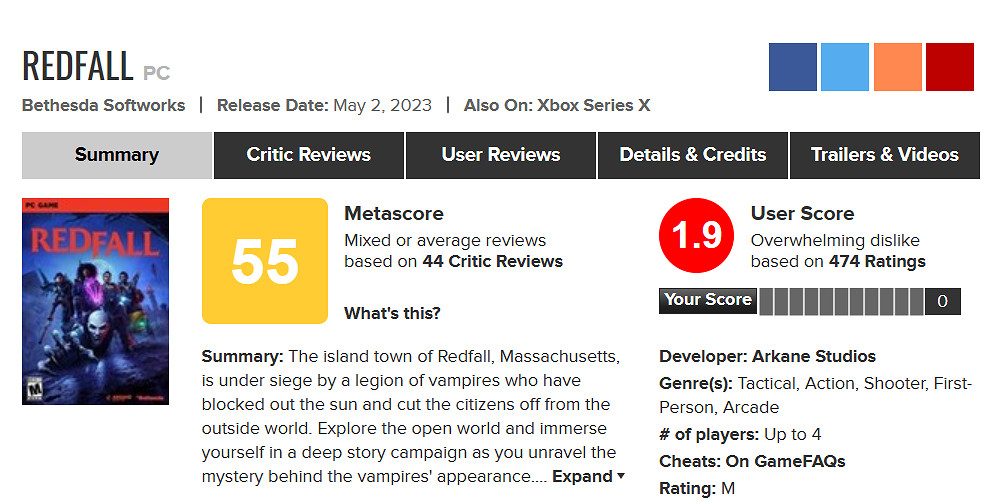Click the orange share square
This screenshot has width=992, height=502.
[x=897, y=67]
